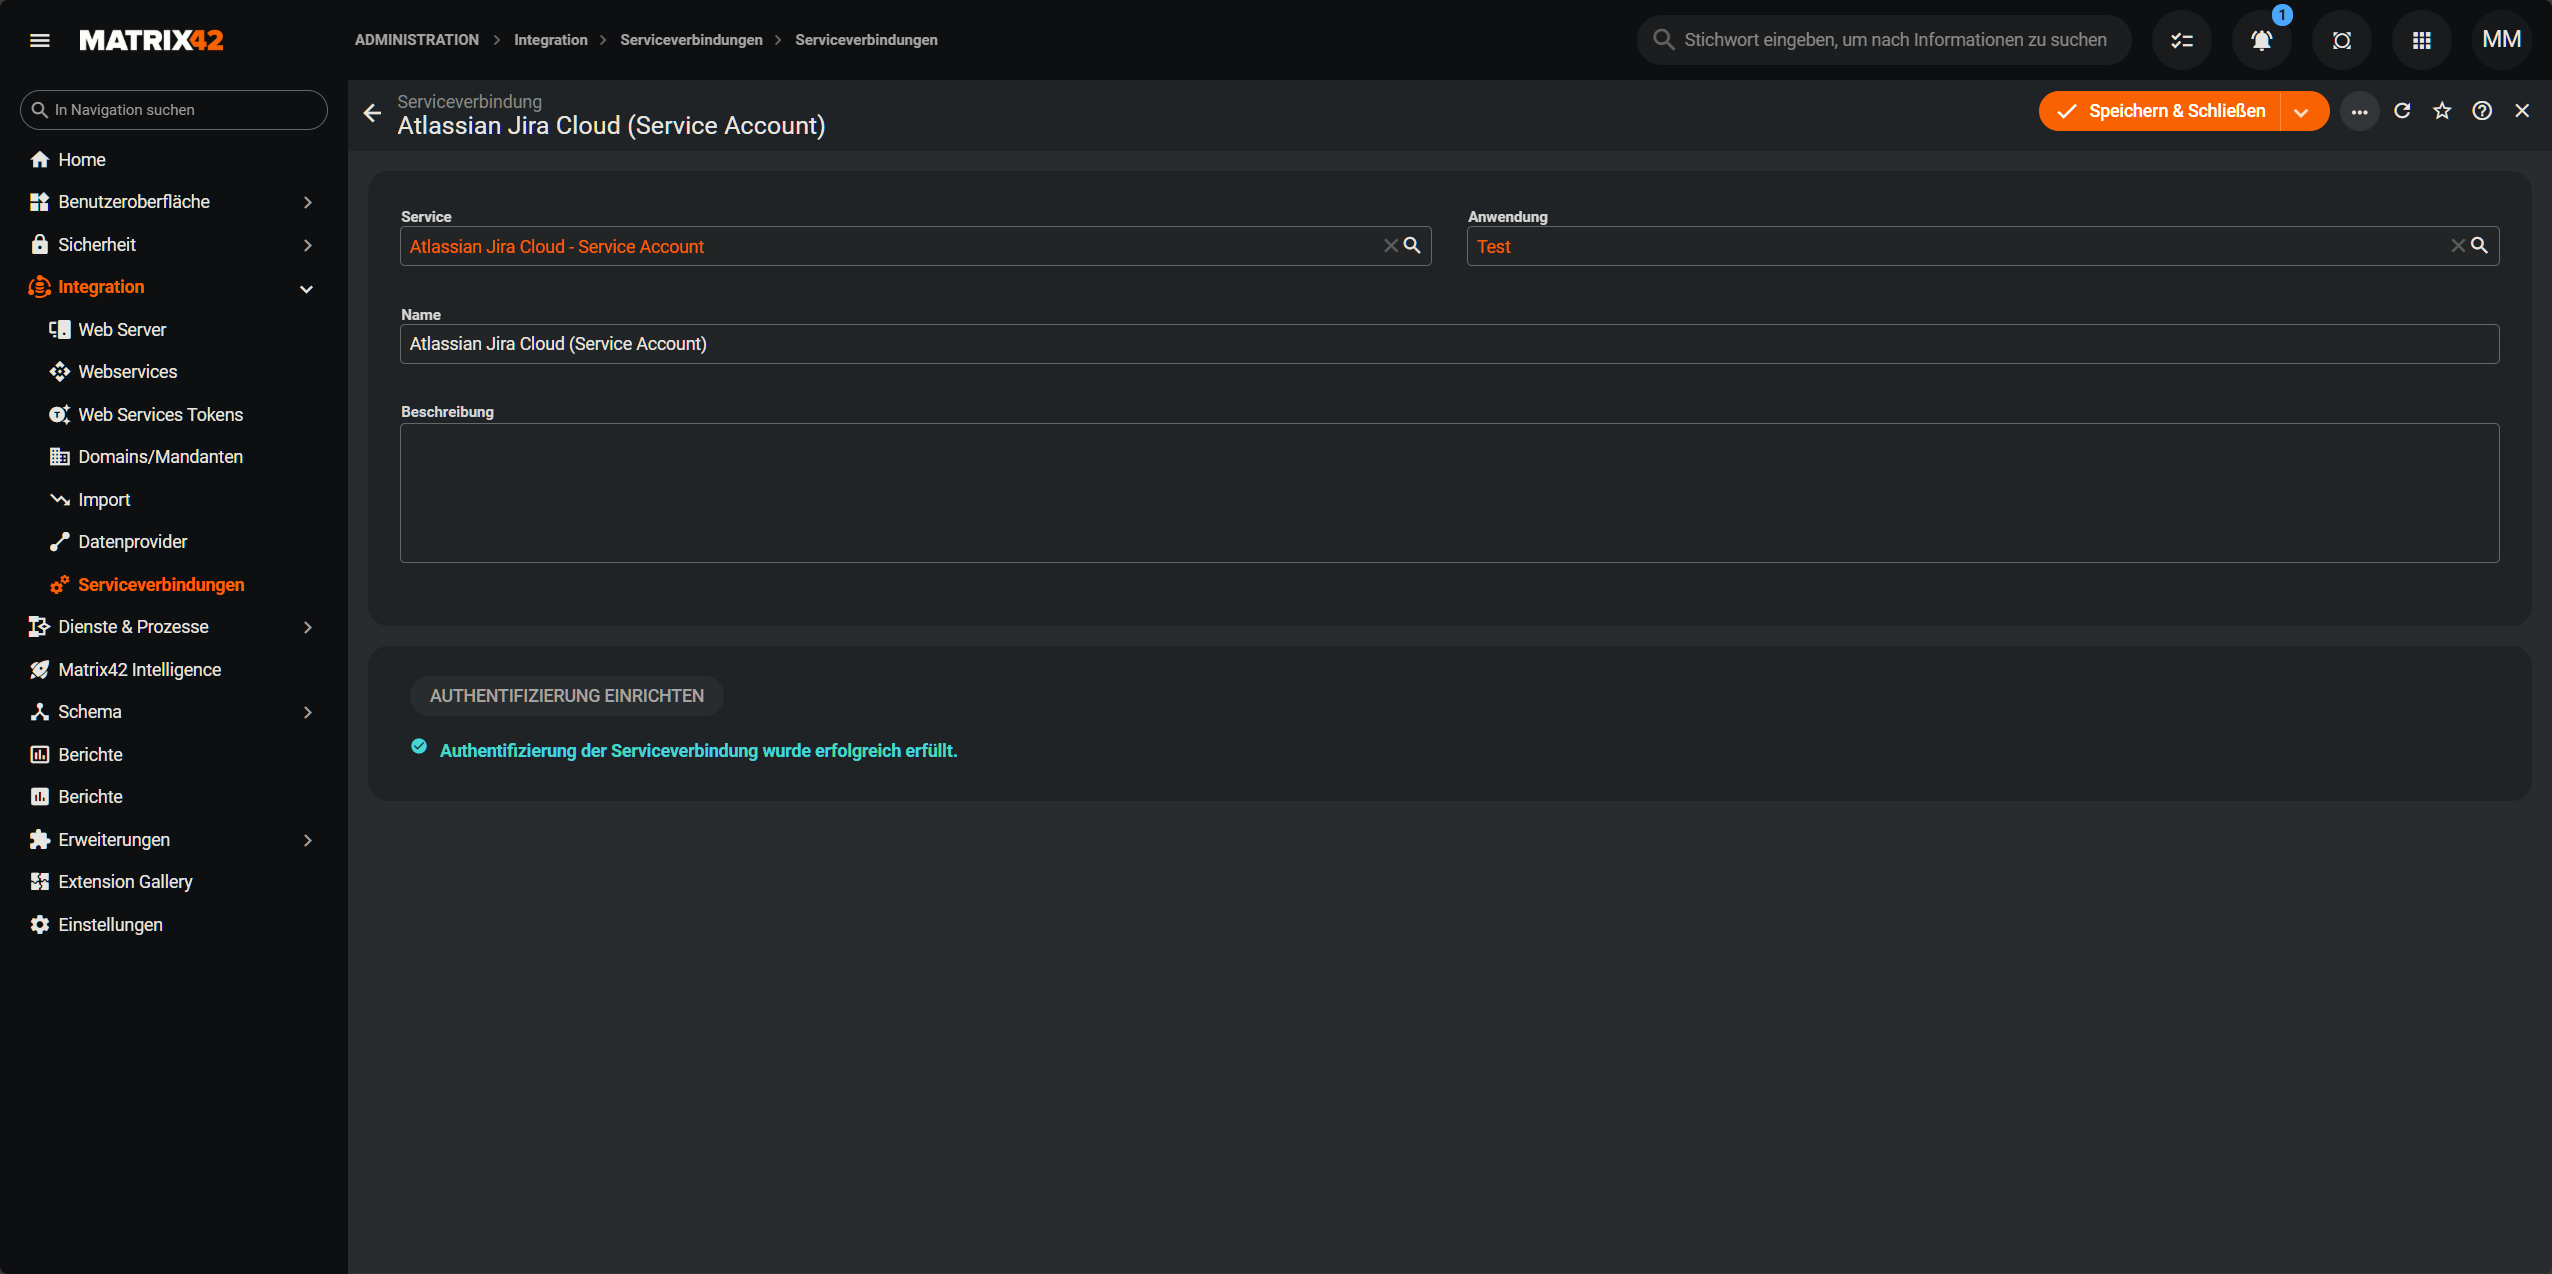Open the notifications bell icon
The image size is (2552, 1274).
pyautogui.click(x=2261, y=40)
